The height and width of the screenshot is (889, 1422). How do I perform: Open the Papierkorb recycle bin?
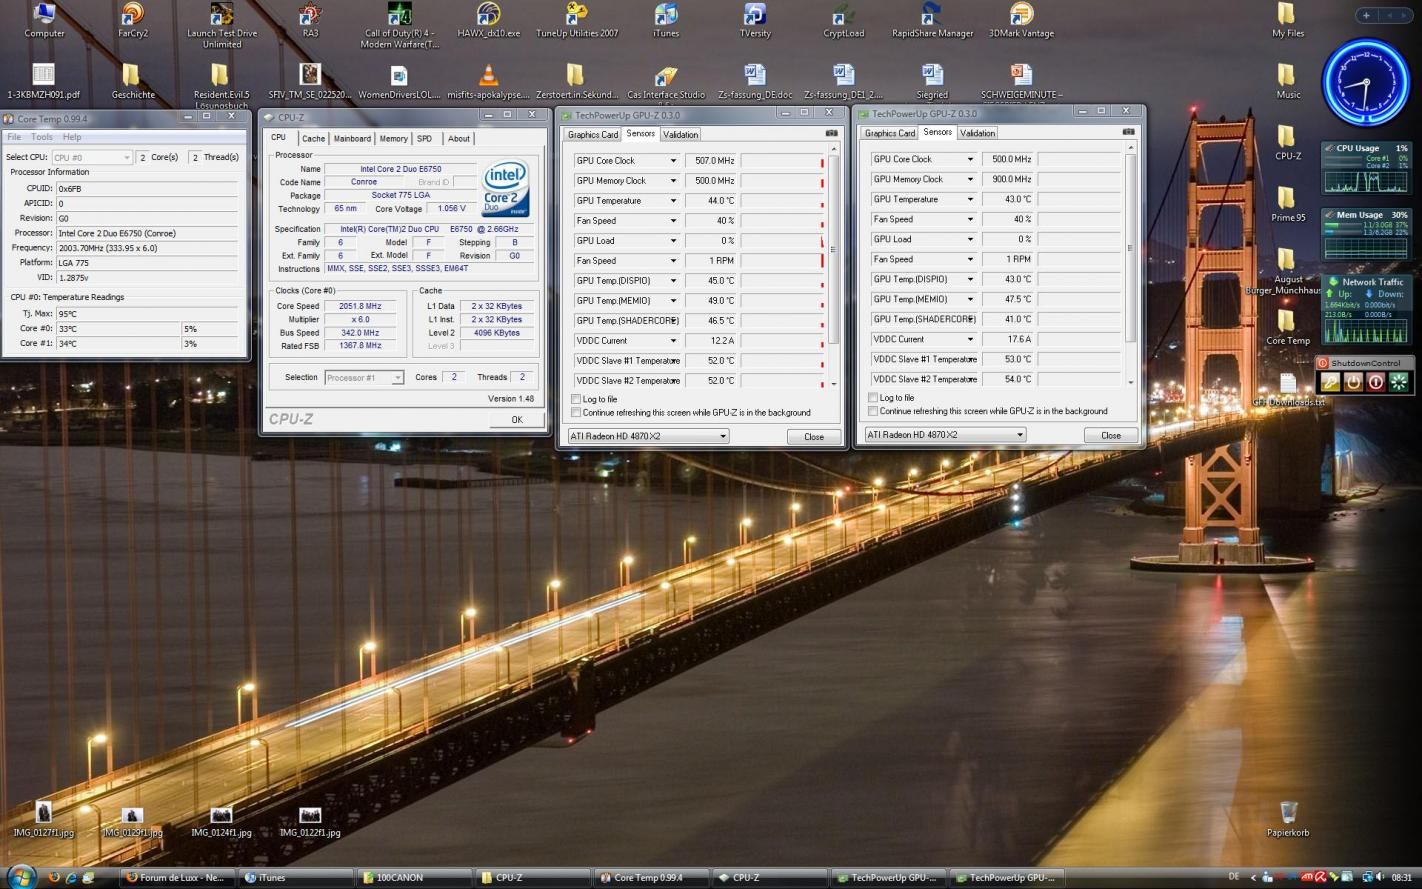[1288, 813]
